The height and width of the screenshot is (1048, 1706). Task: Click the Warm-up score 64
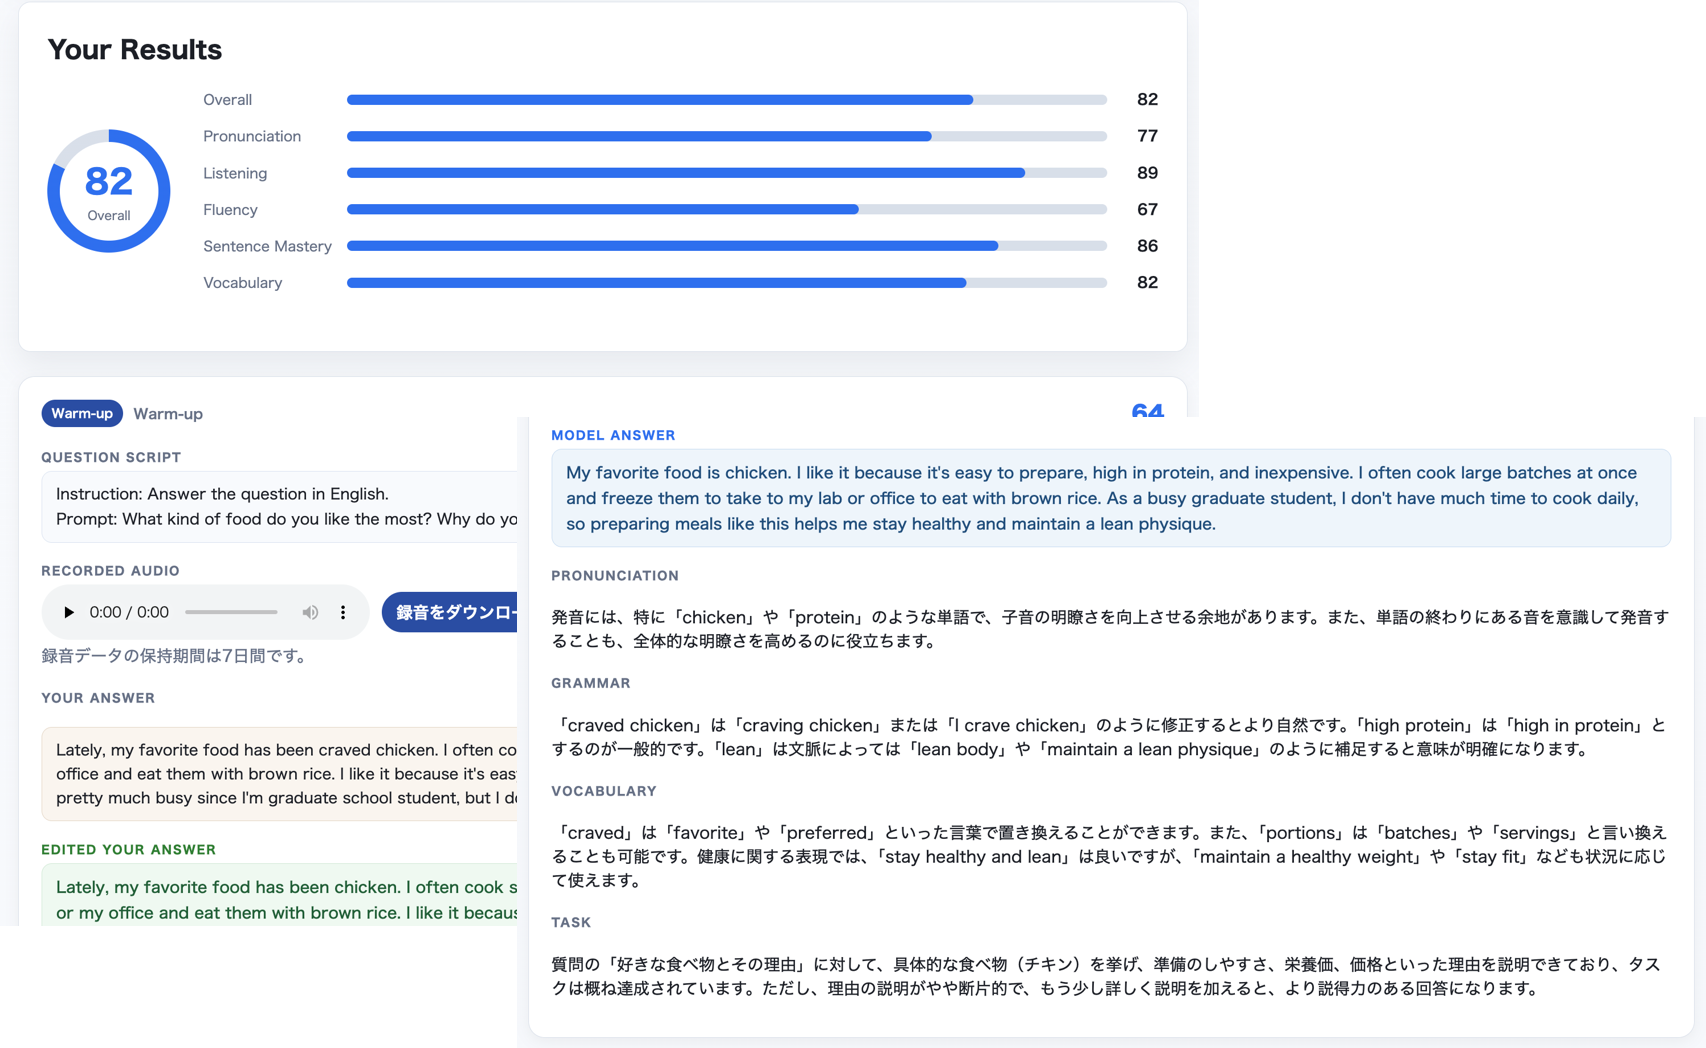click(x=1147, y=408)
